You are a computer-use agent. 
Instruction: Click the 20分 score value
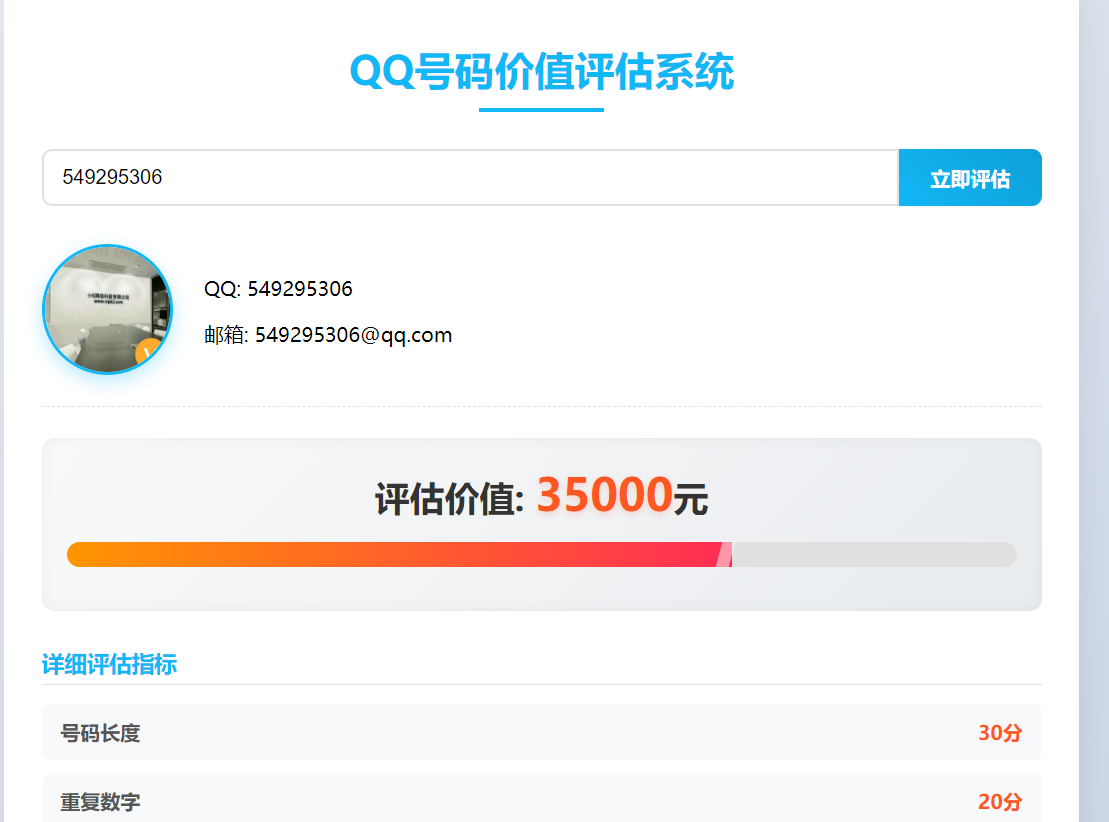tap(1000, 802)
